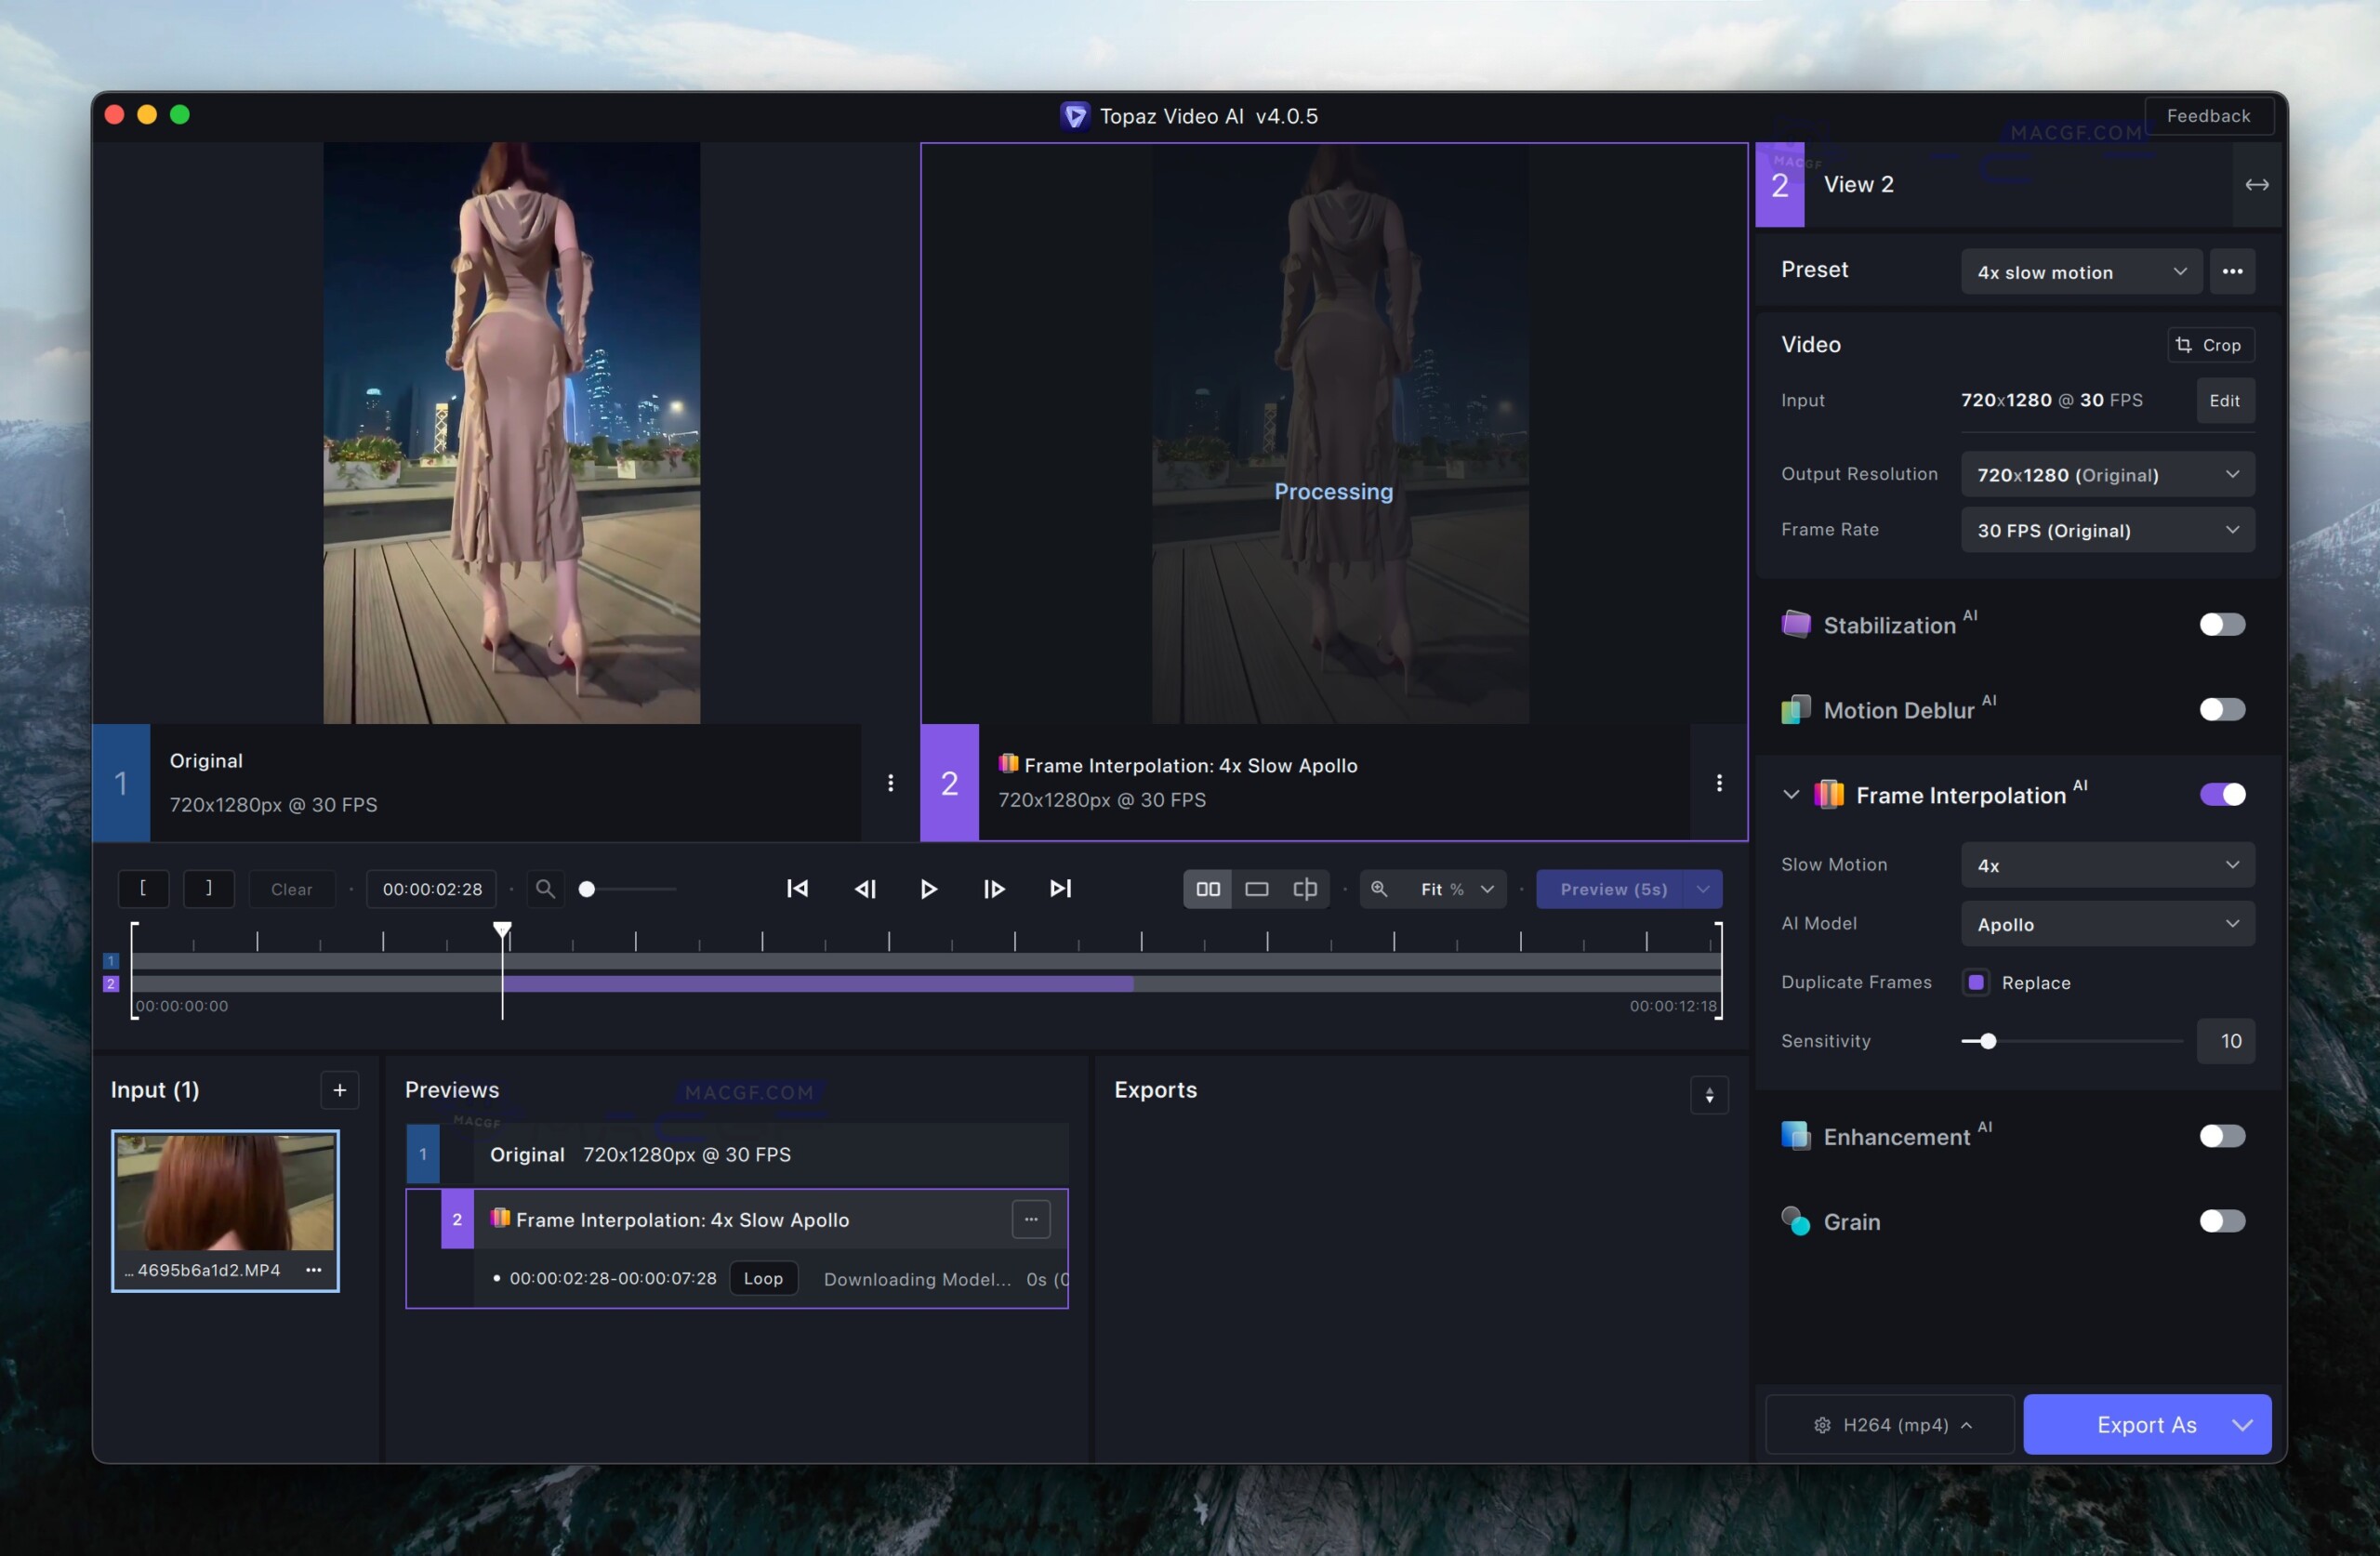This screenshot has width=2380, height=1556.
Task: Open preset options via the ellipsis icon
Action: [2233, 271]
